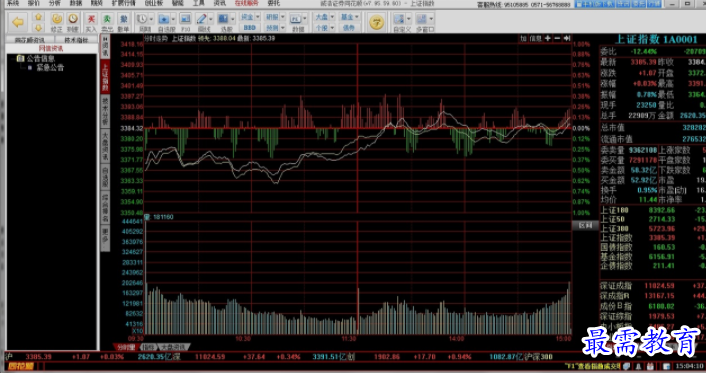
Task: Click the yellow back arrow icon
Action: coord(18,22)
